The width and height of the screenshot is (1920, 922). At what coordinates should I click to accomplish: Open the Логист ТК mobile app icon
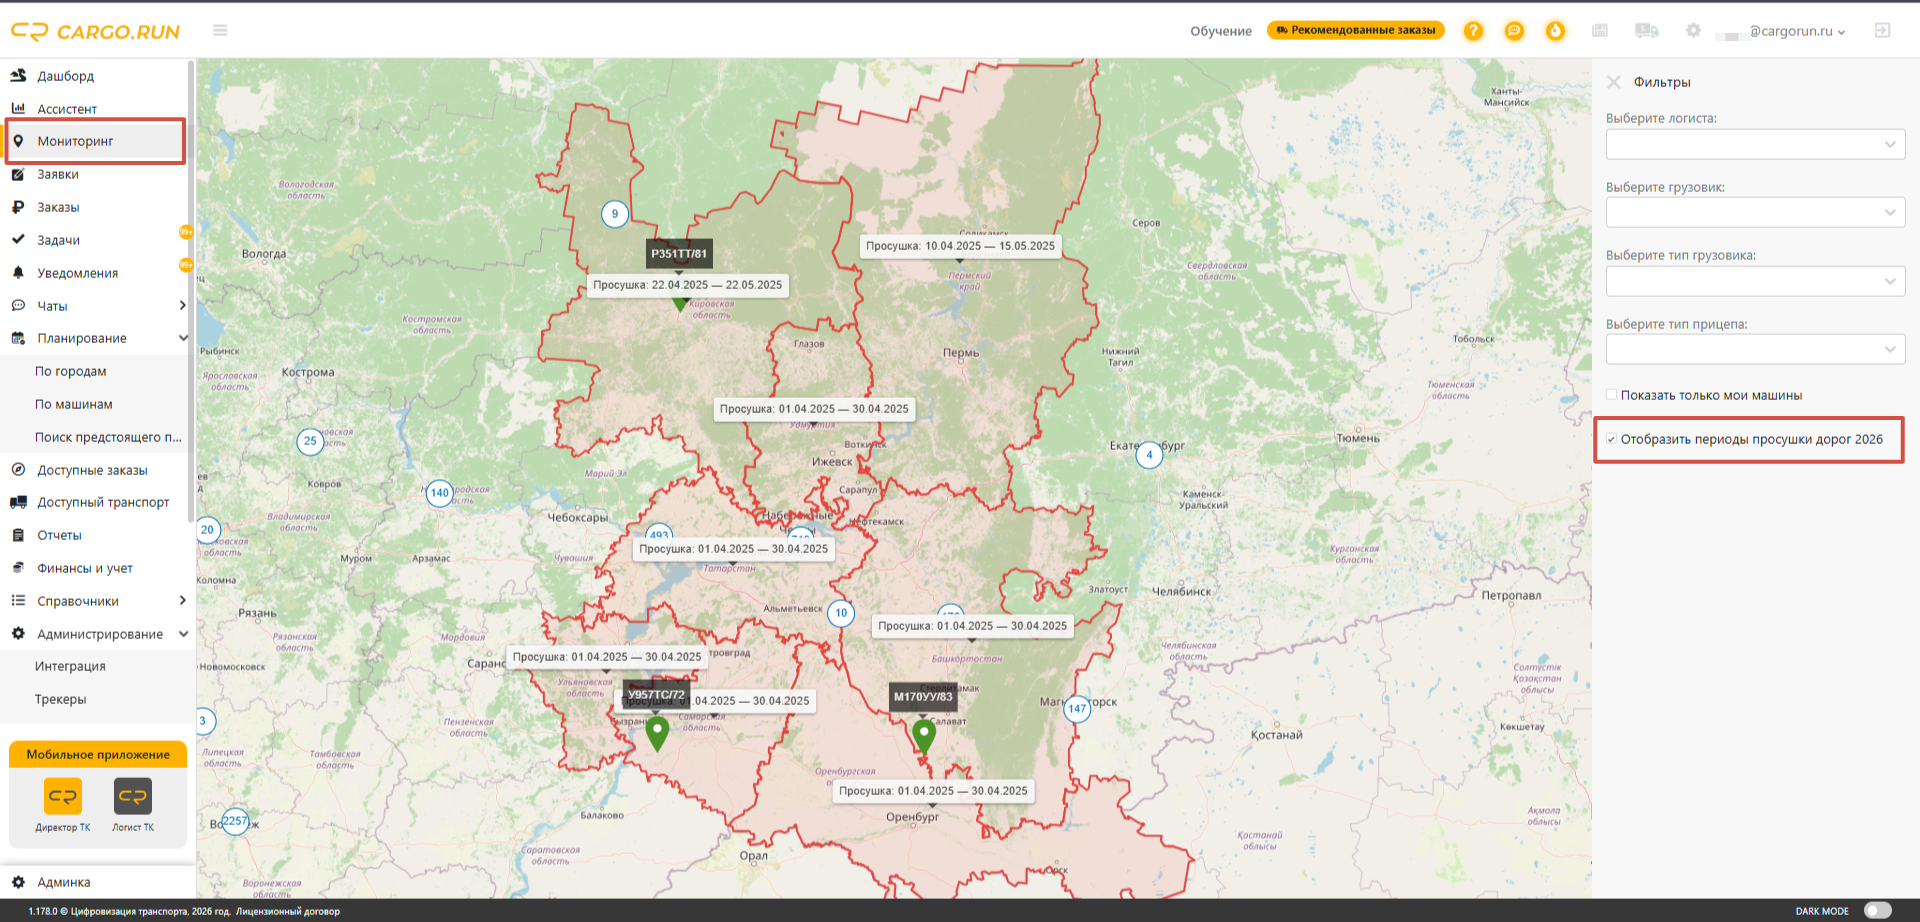(x=133, y=797)
